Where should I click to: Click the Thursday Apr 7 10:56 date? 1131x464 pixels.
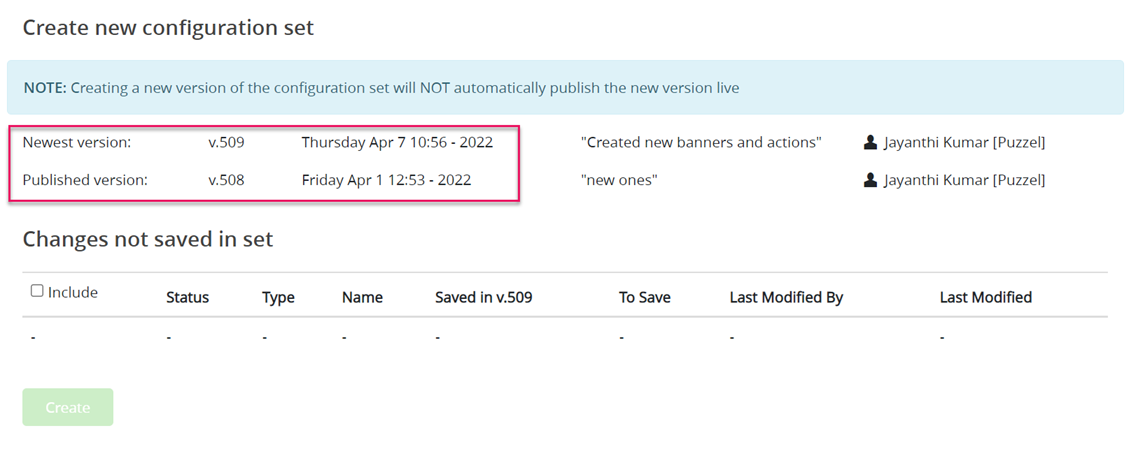click(397, 143)
